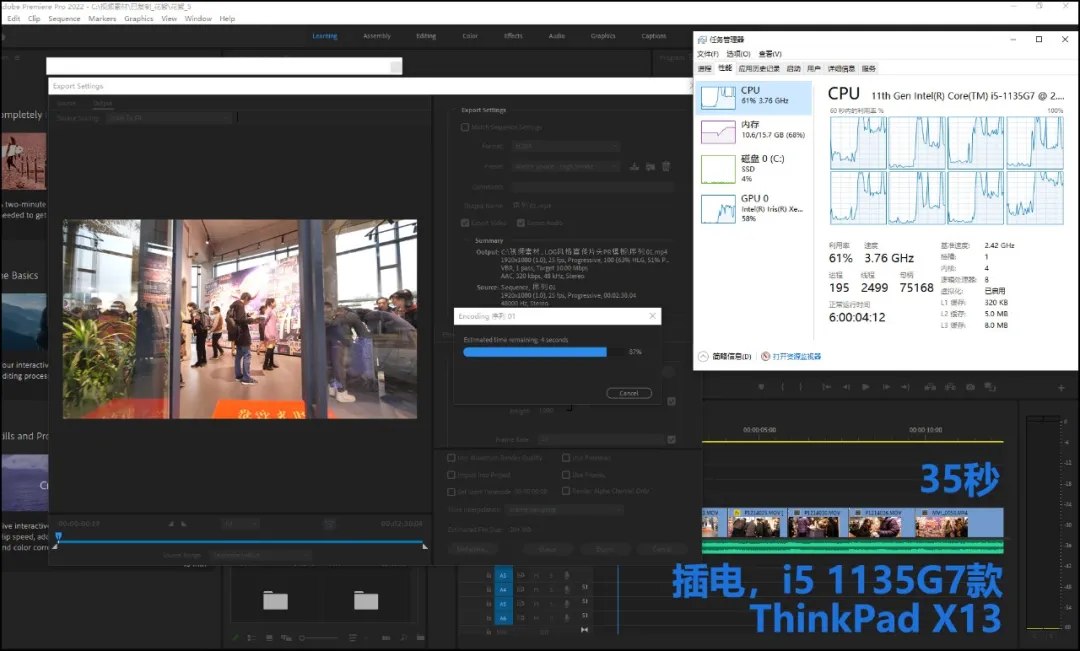The width and height of the screenshot is (1080, 651).
Task: Enable Import Into Project checkbox
Action: (x=451, y=475)
